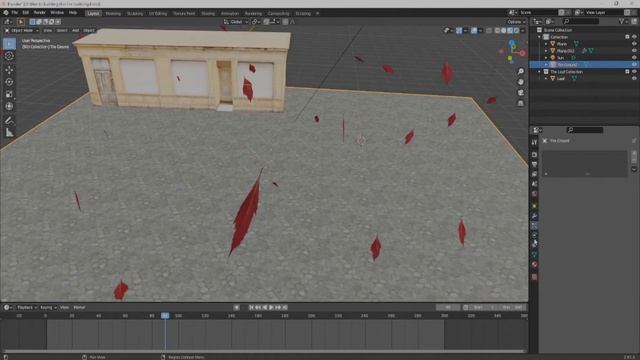Click the viewport pan hand gizmo
This screenshot has width=640, height=360.
tap(521, 82)
